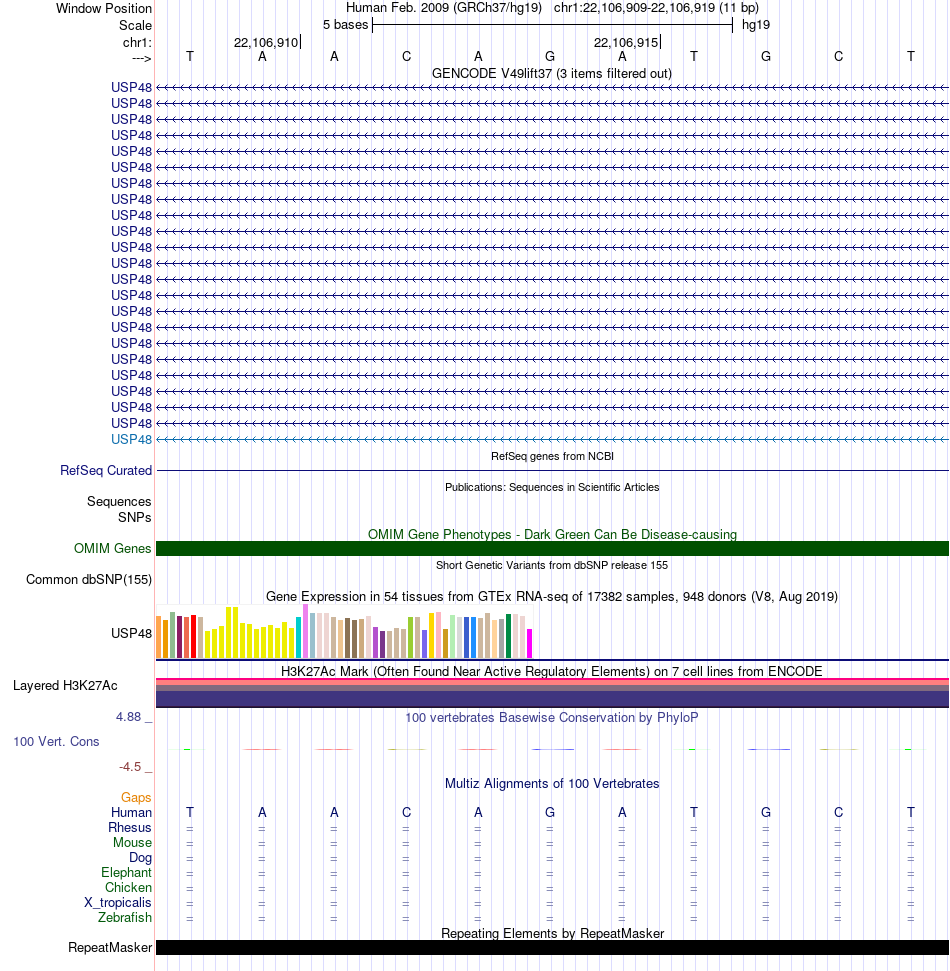This screenshot has width=950, height=971.
Task: Click the Common dbSNP(155) label
Action: [x=89, y=580]
